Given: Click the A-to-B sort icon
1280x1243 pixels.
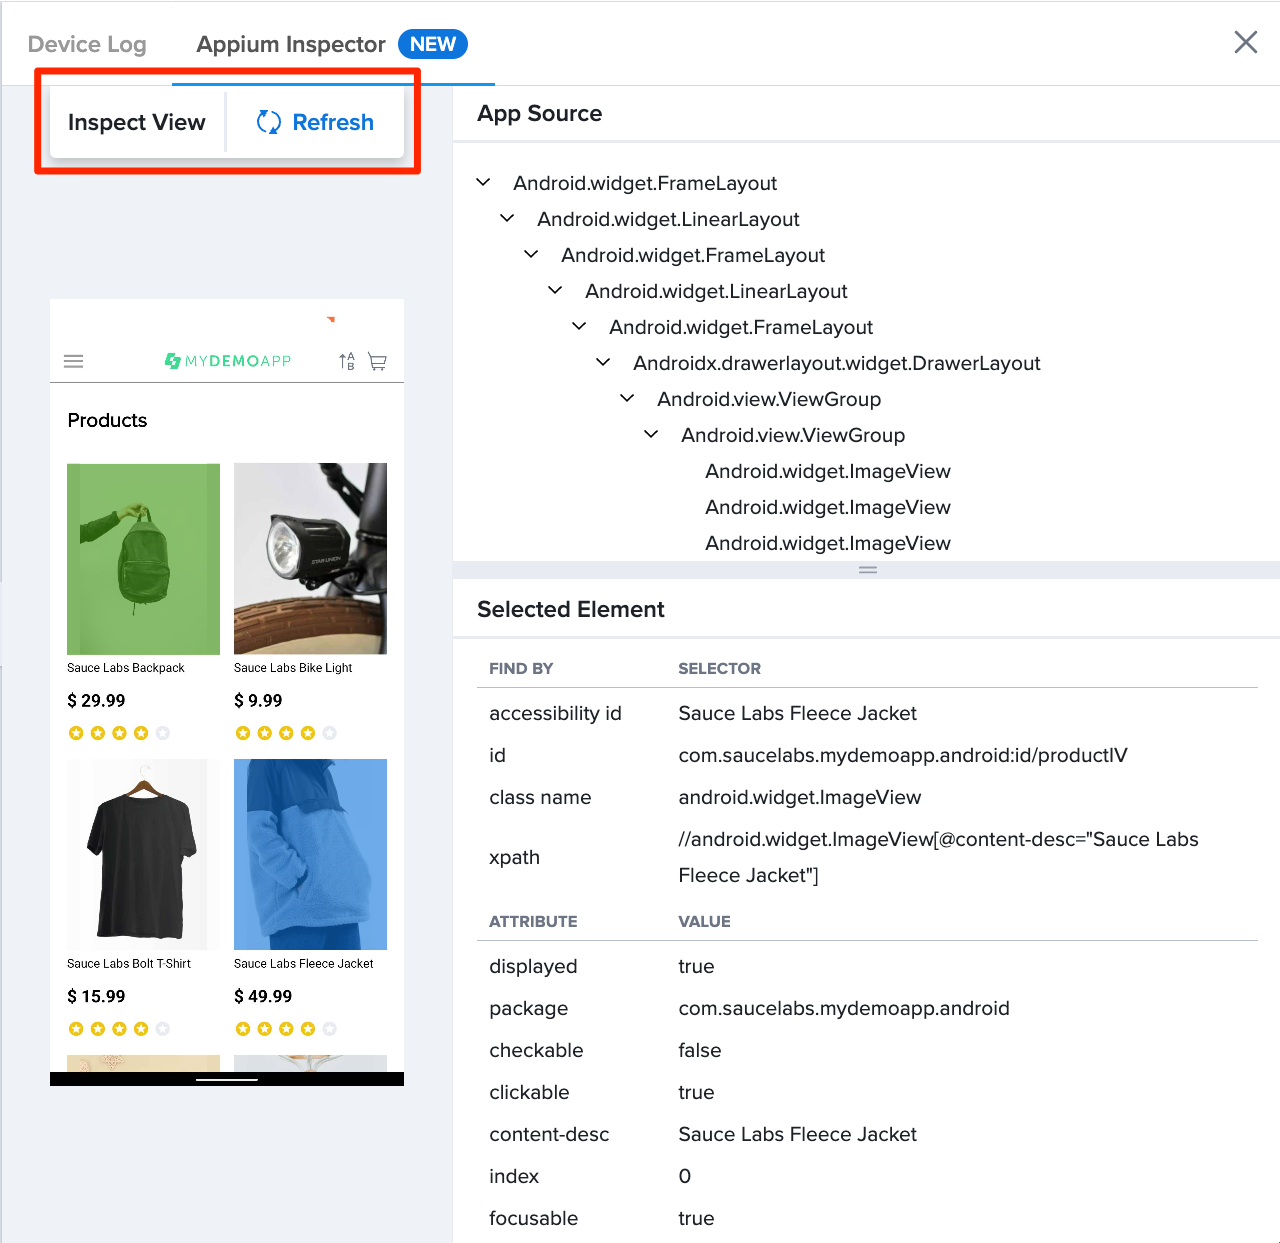Looking at the screenshot, I should pos(347,361).
